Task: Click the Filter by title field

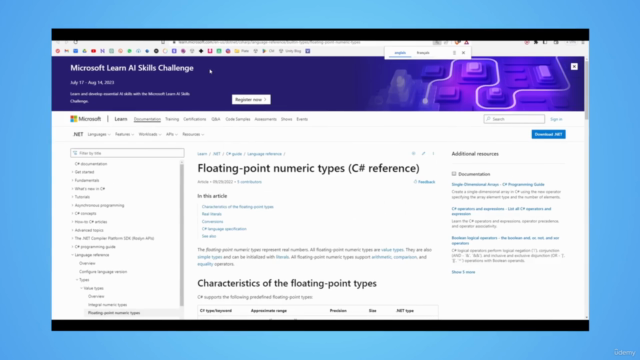Action: click(x=127, y=153)
